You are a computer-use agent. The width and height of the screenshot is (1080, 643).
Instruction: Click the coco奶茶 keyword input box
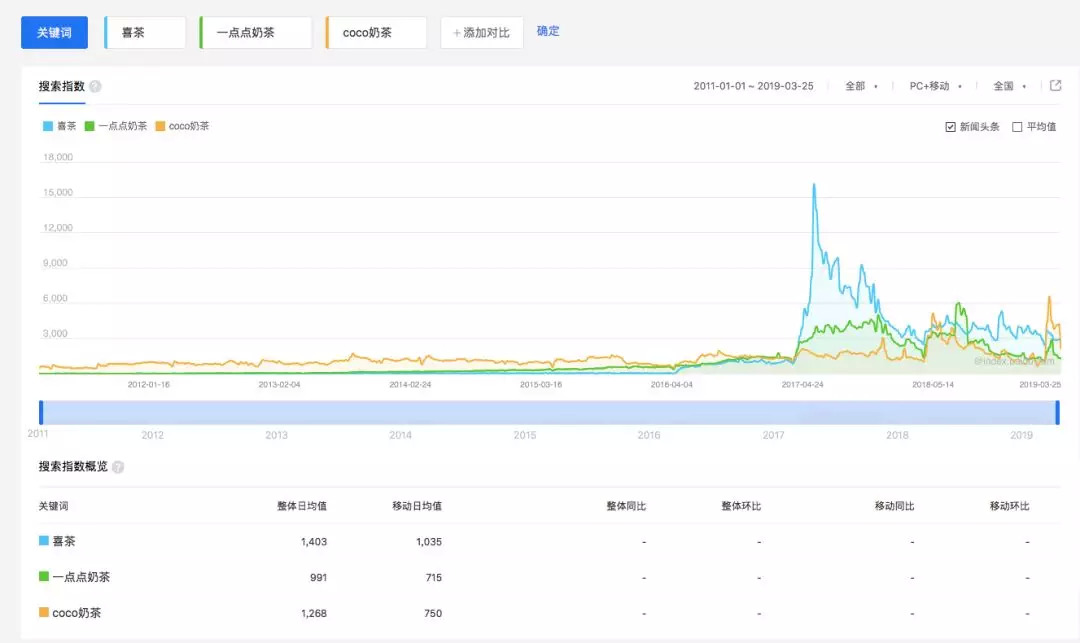click(x=377, y=32)
